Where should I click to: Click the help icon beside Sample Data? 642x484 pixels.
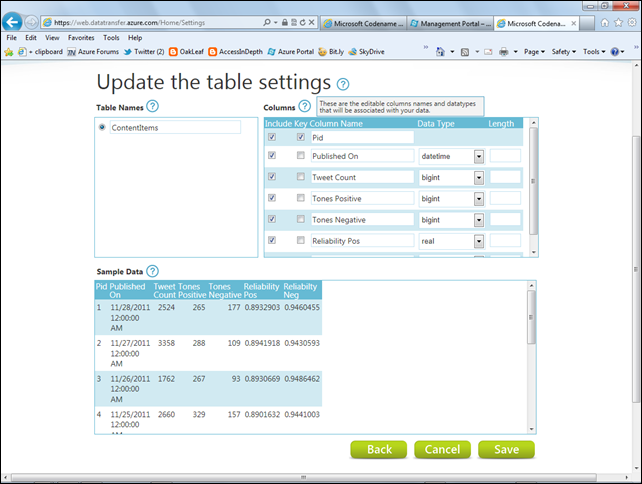(x=152, y=271)
